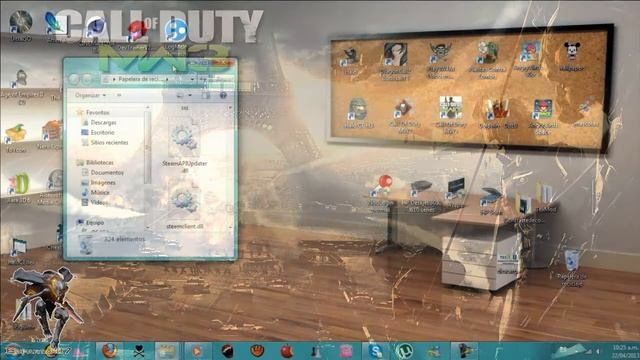Open the Call of Duty MW3 cover shortcut

pyautogui.click(x=451, y=114)
